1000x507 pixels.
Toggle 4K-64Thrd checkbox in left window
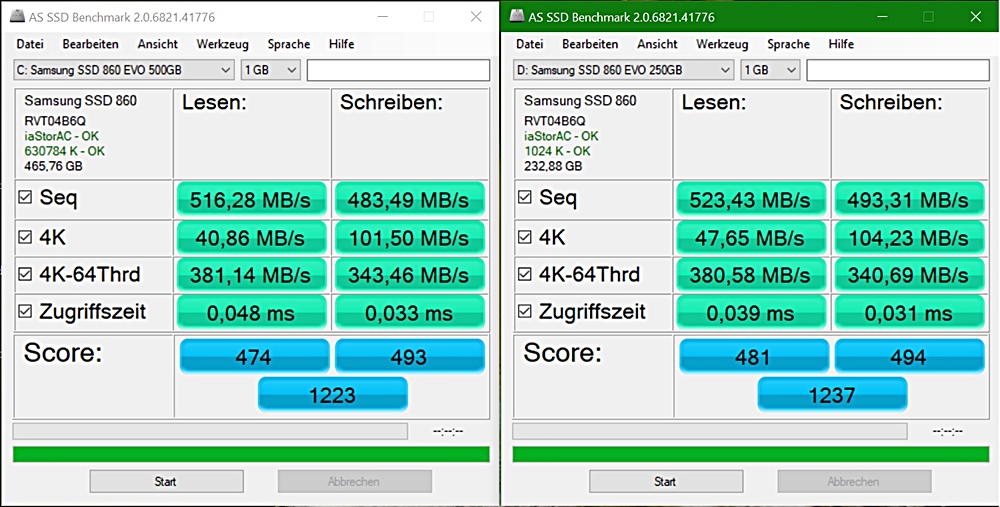pyautogui.click(x=25, y=274)
